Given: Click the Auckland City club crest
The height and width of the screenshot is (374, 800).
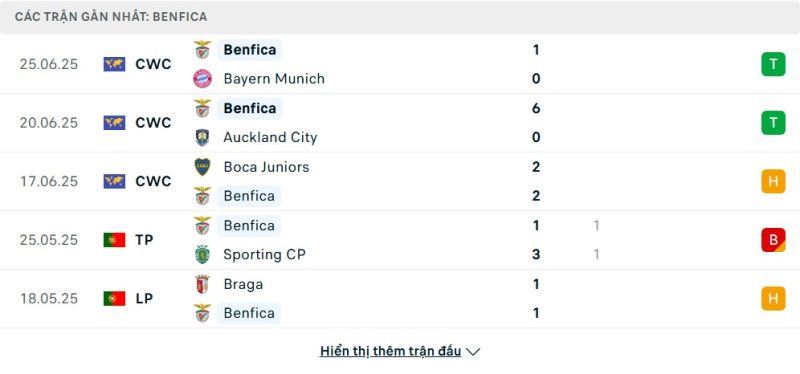Looking at the screenshot, I should (203, 137).
